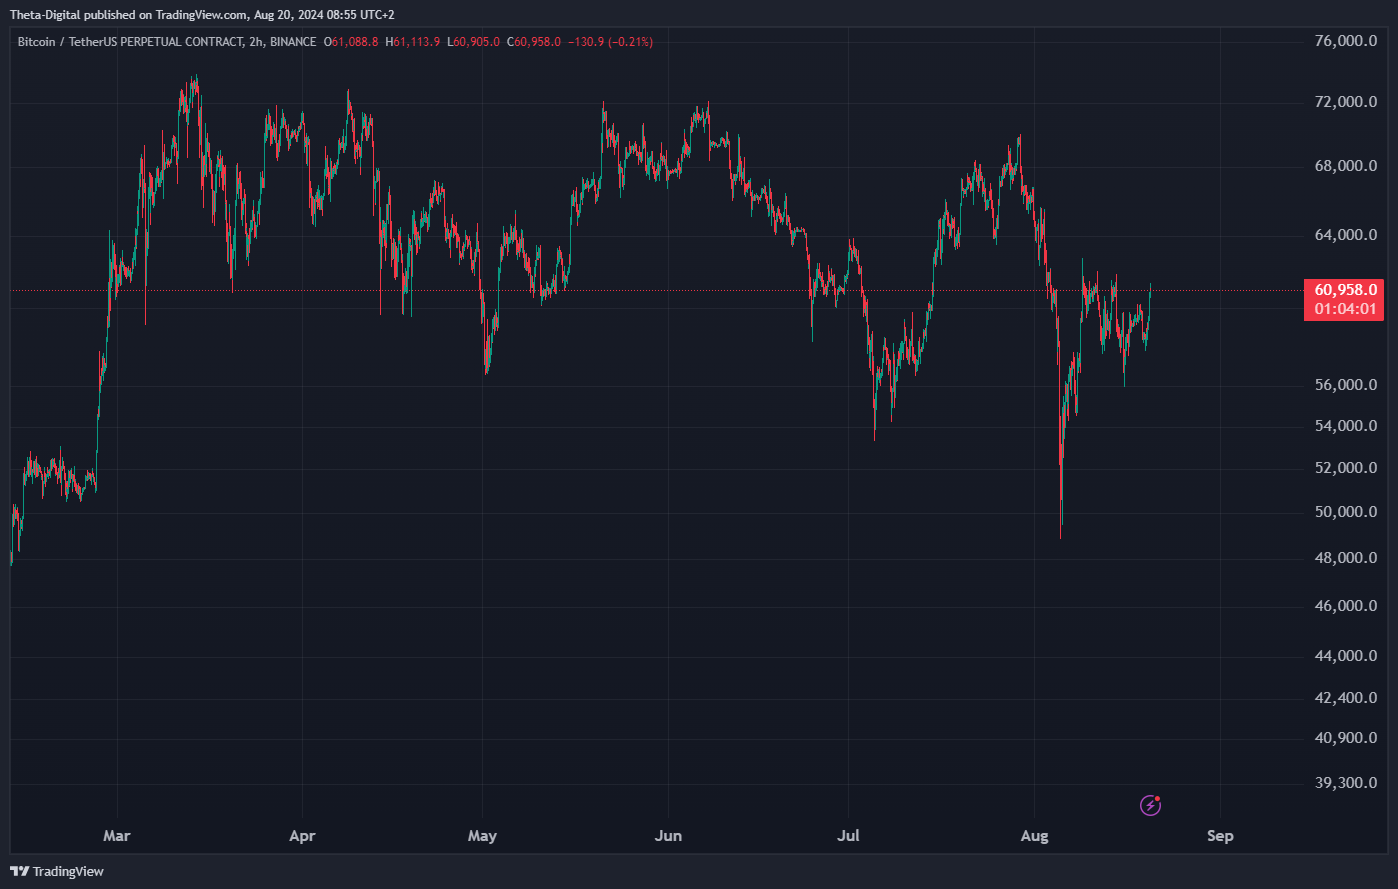The width and height of the screenshot is (1398, 889).
Task: Click the candle countdown timer 01:04:01
Action: [1345, 309]
